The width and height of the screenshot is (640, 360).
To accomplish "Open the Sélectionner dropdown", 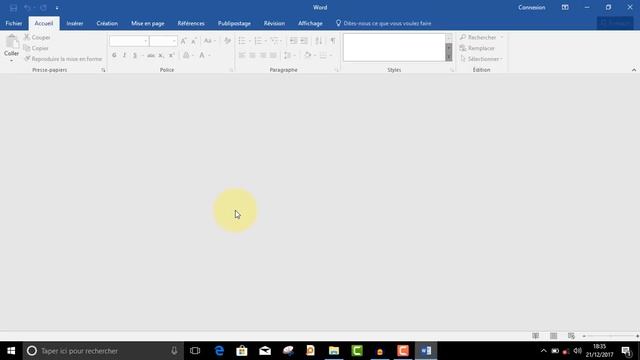I will click(481, 59).
